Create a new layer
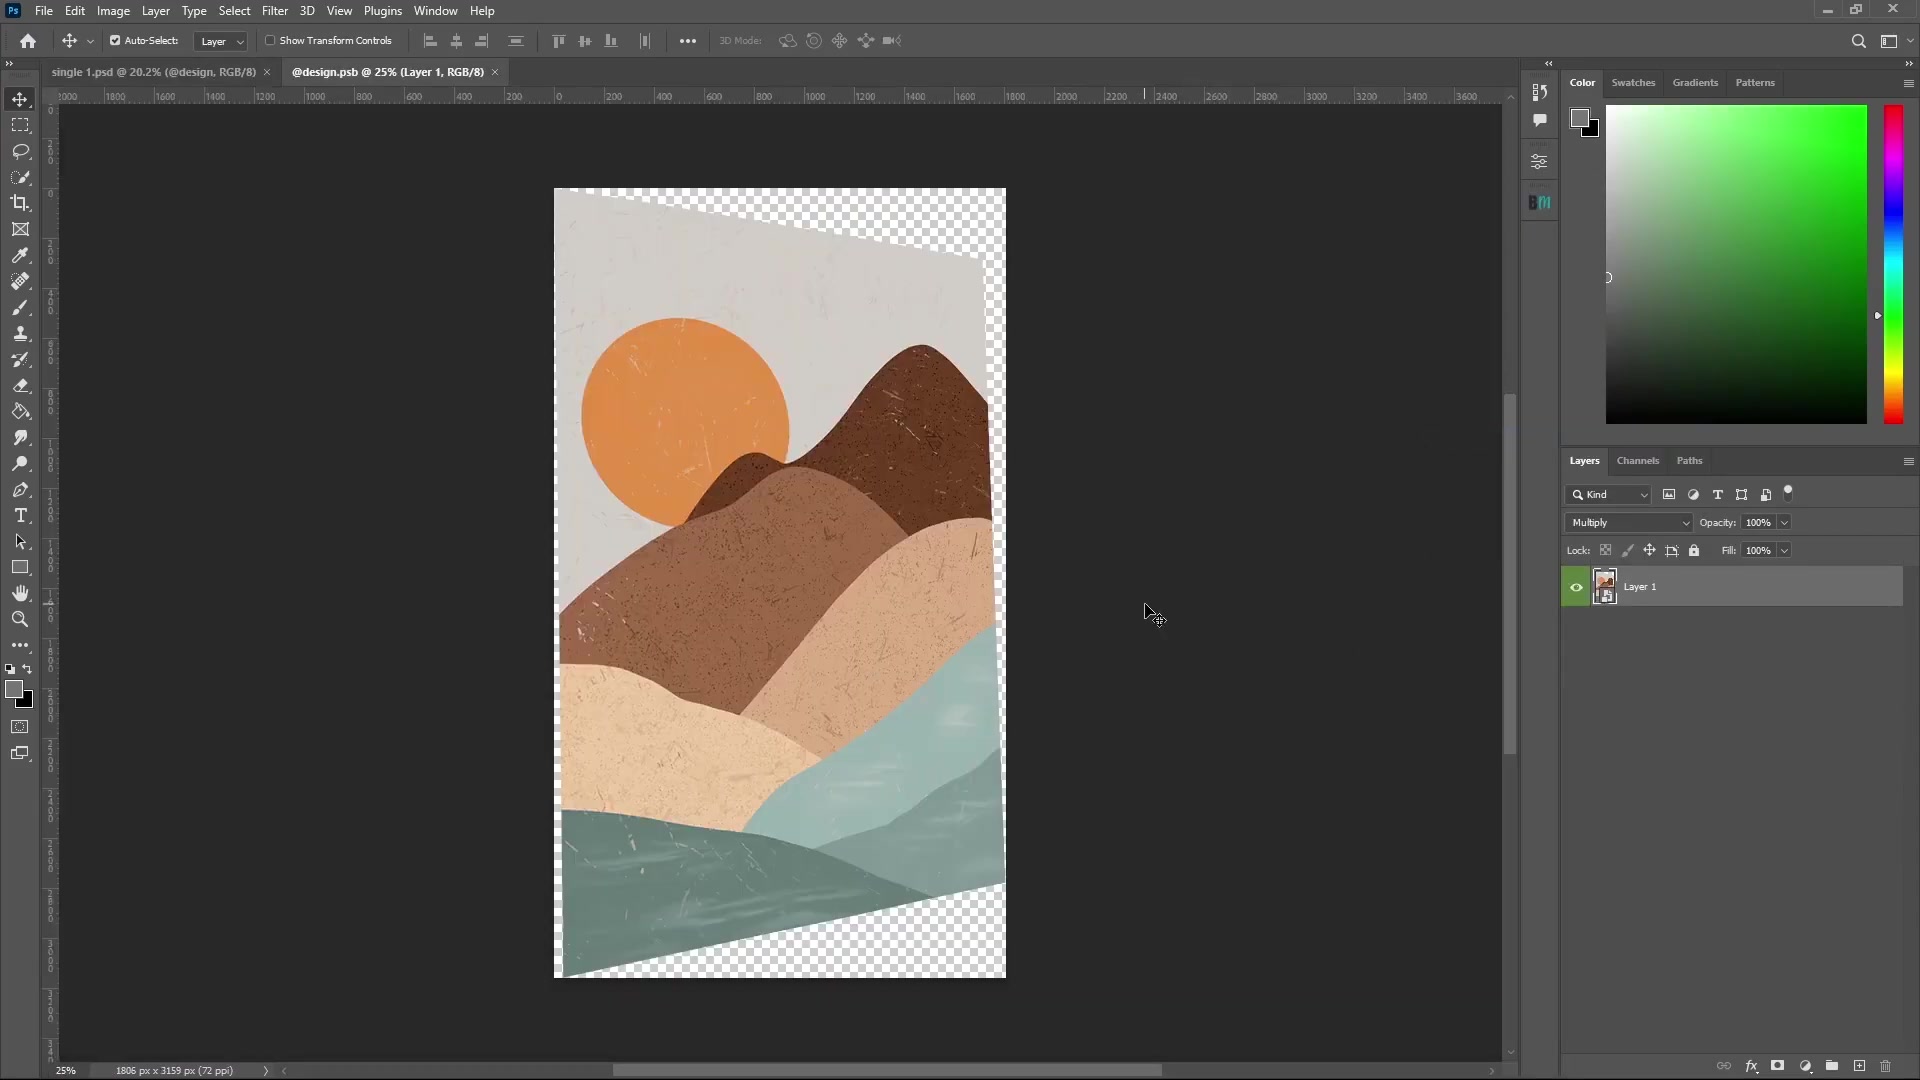The width and height of the screenshot is (1920, 1080). (1859, 1066)
